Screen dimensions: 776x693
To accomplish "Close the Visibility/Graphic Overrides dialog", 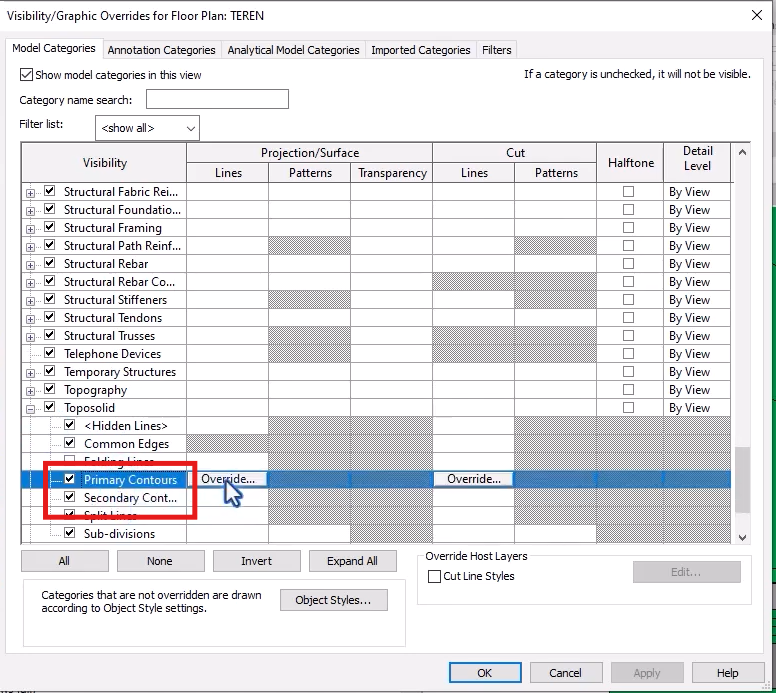I will coord(756,15).
